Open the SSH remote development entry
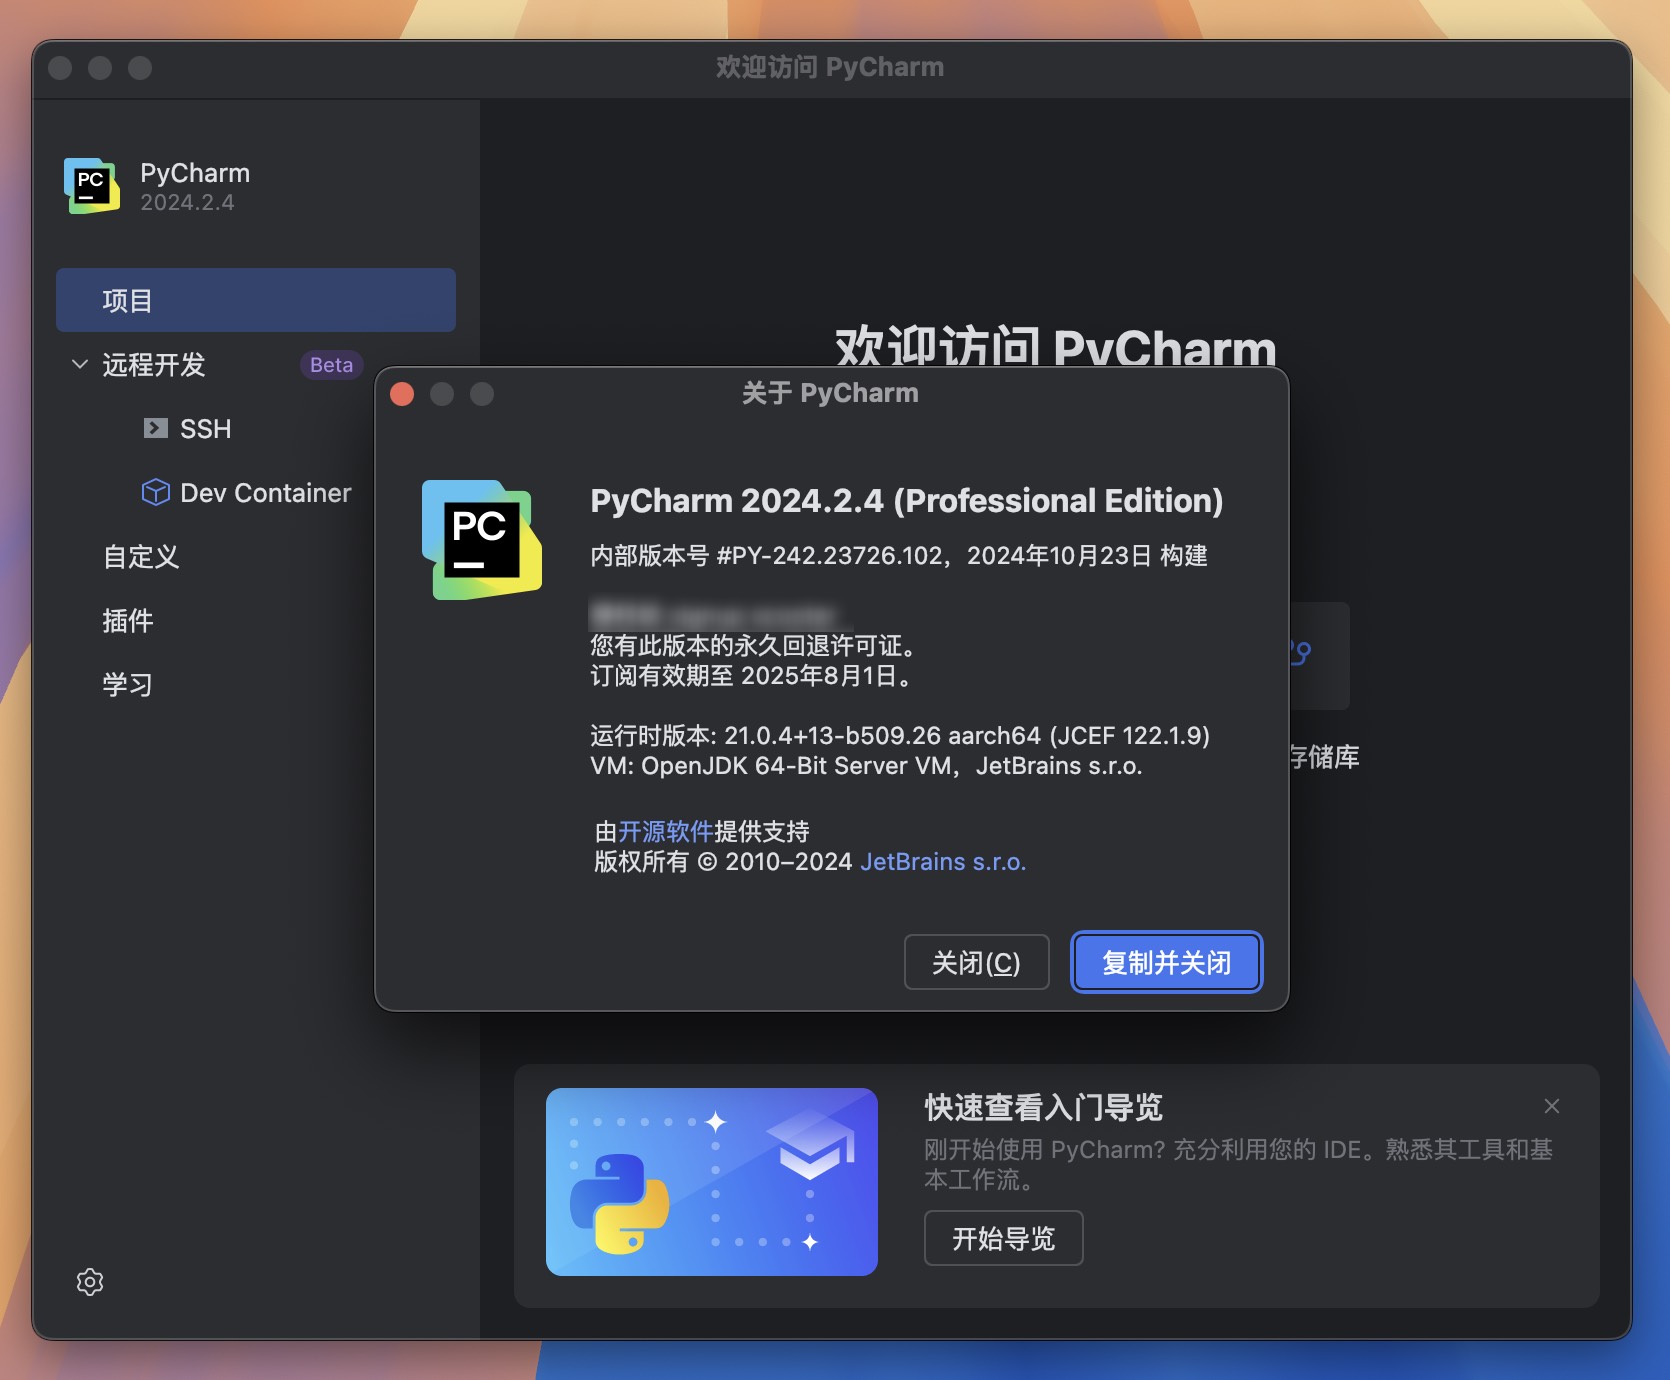1670x1380 pixels. point(205,429)
